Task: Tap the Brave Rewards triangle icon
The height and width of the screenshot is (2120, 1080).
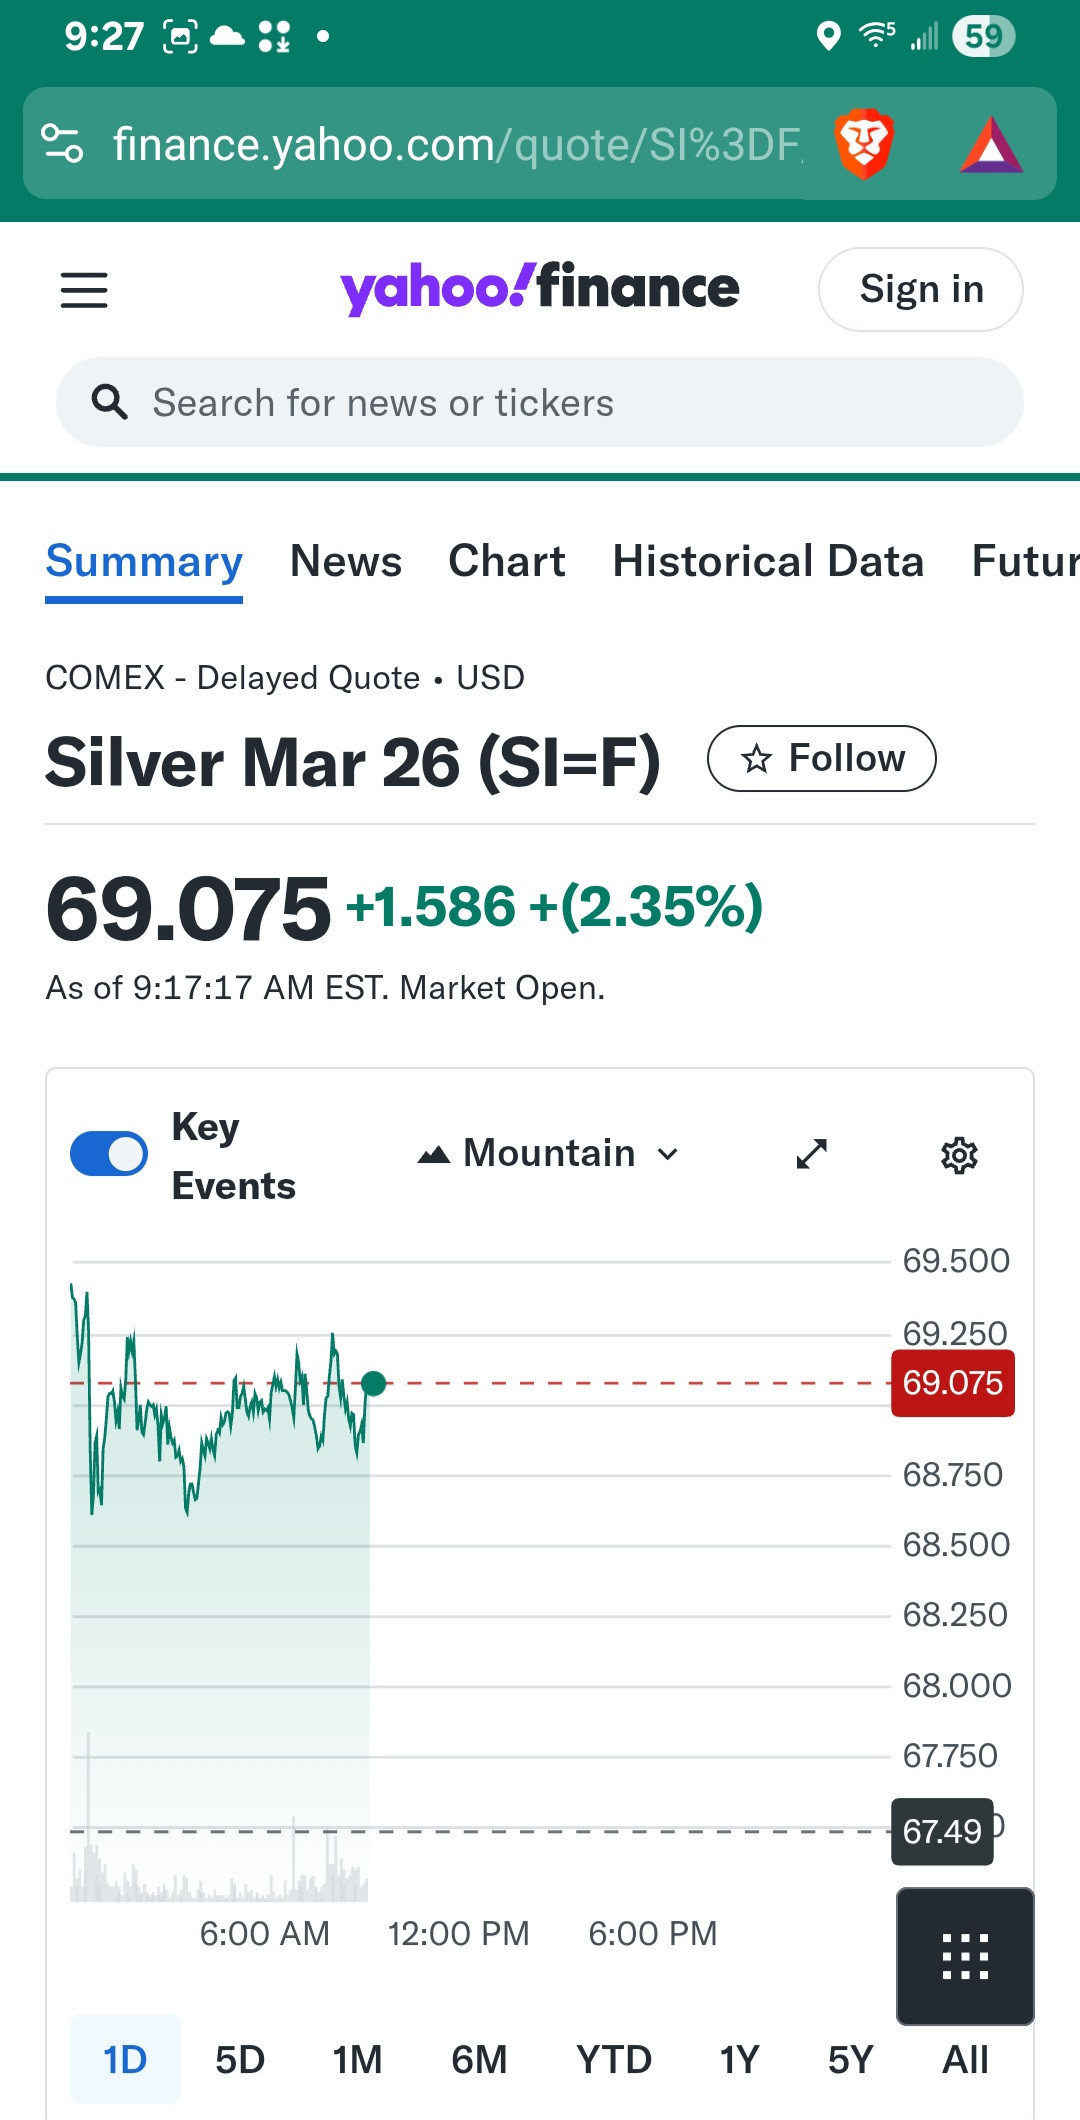Action: coord(990,146)
